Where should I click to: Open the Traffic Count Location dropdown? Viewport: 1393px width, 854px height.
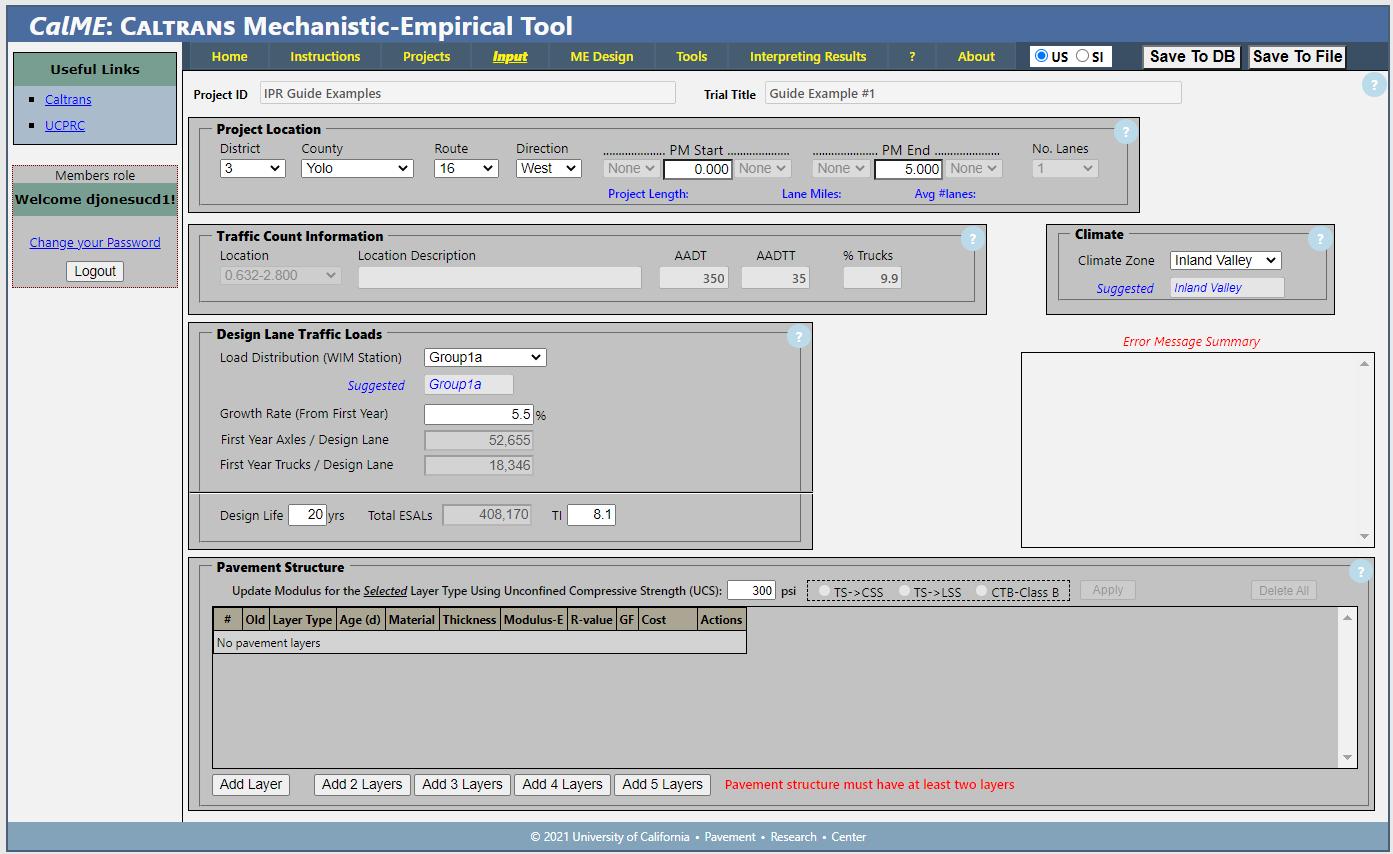[280, 275]
